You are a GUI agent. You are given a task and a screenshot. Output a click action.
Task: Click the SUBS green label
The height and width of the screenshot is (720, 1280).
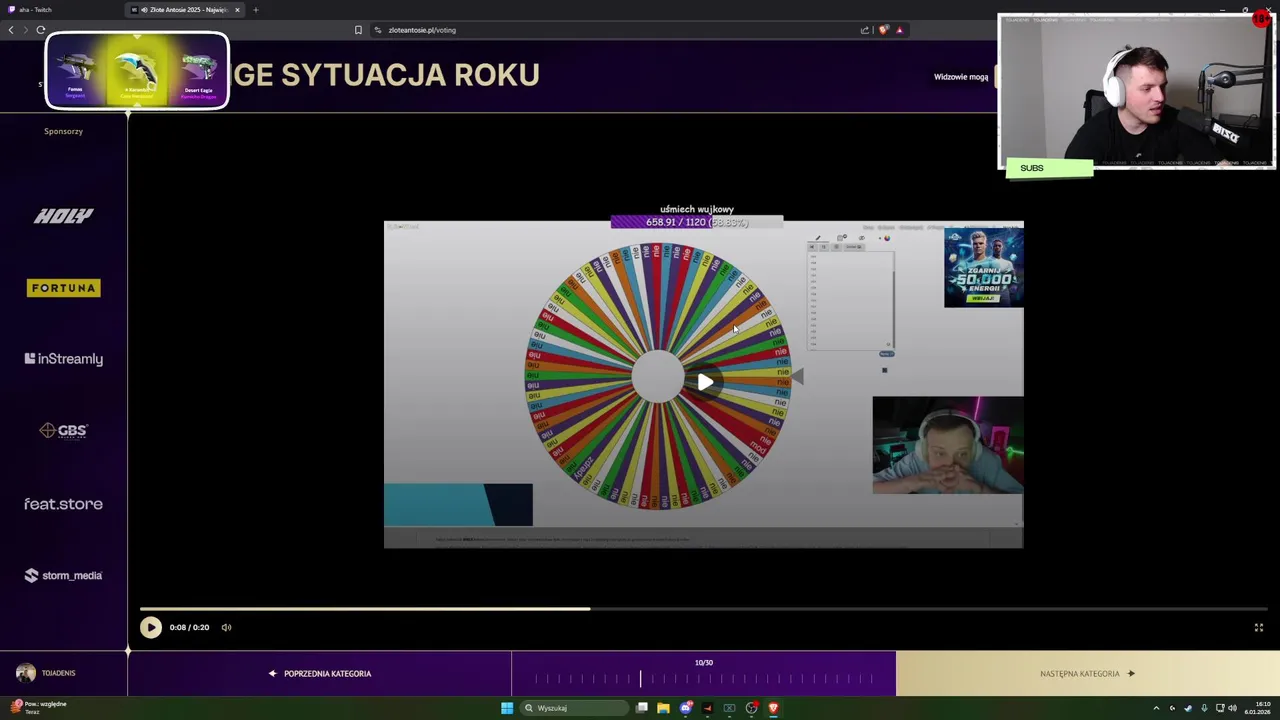[1049, 168]
